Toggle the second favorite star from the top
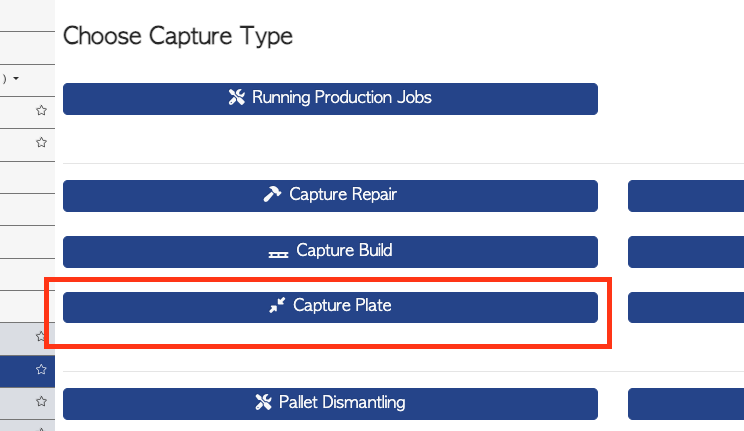The width and height of the screenshot is (744, 431). pos(41,142)
